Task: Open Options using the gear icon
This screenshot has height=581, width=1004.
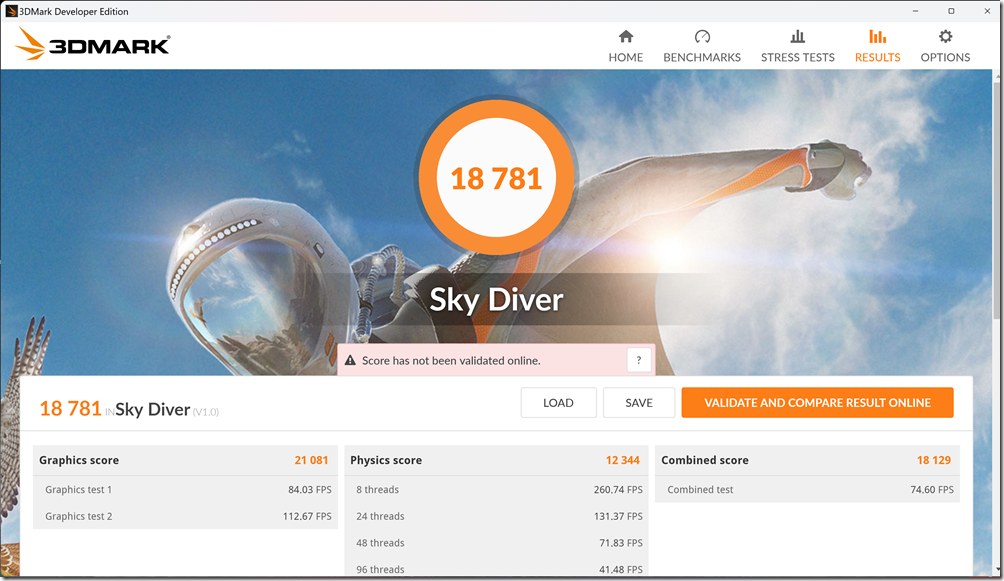Action: [944, 35]
